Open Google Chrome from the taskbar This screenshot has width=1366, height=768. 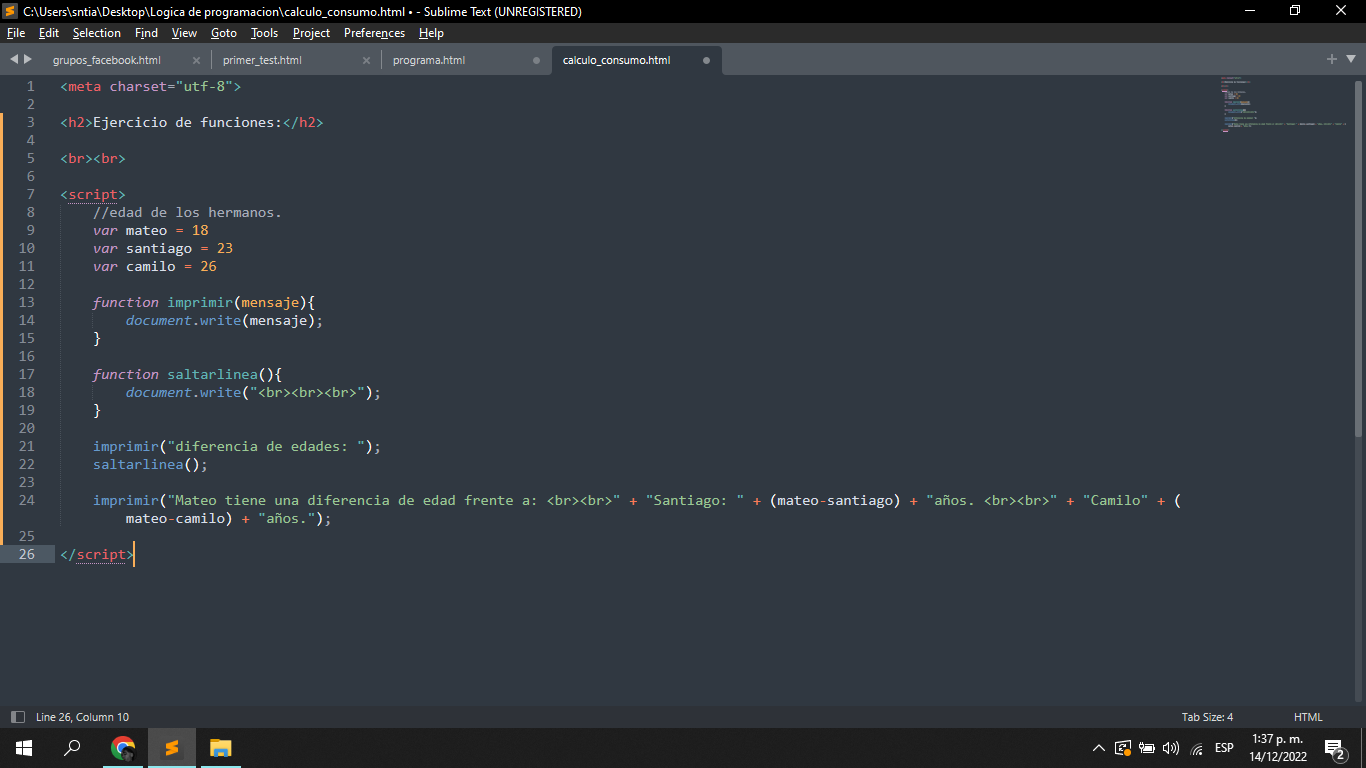click(x=123, y=748)
